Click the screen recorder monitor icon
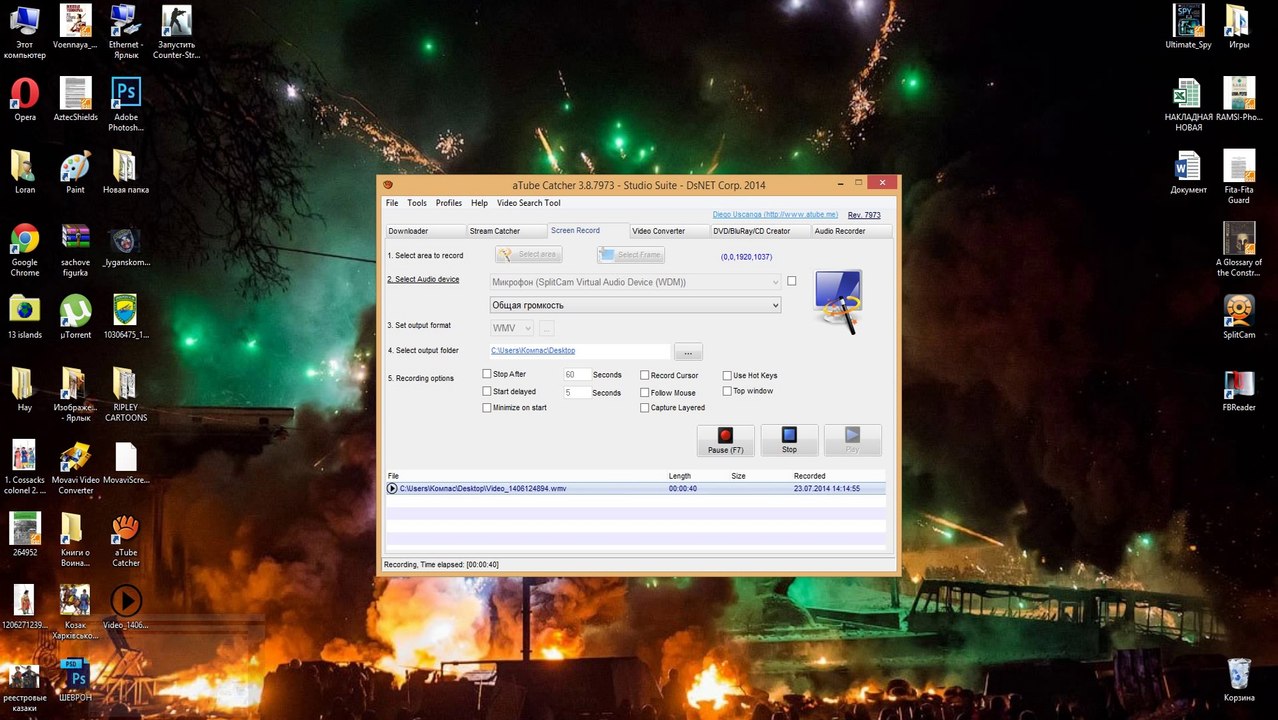 tap(838, 301)
